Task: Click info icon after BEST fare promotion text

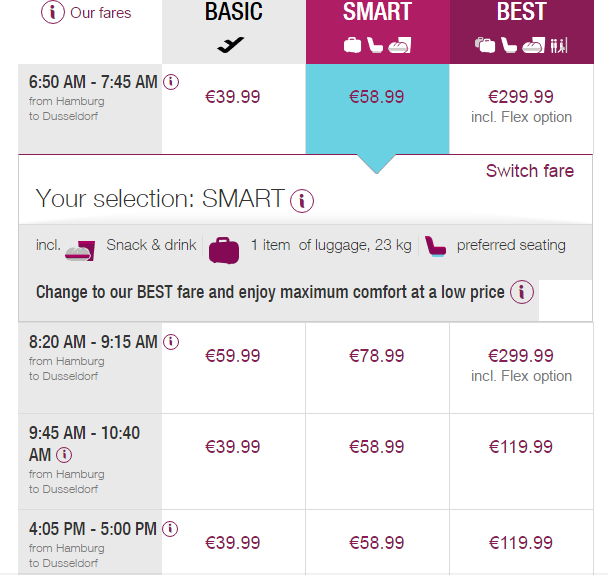Action: coord(521,293)
